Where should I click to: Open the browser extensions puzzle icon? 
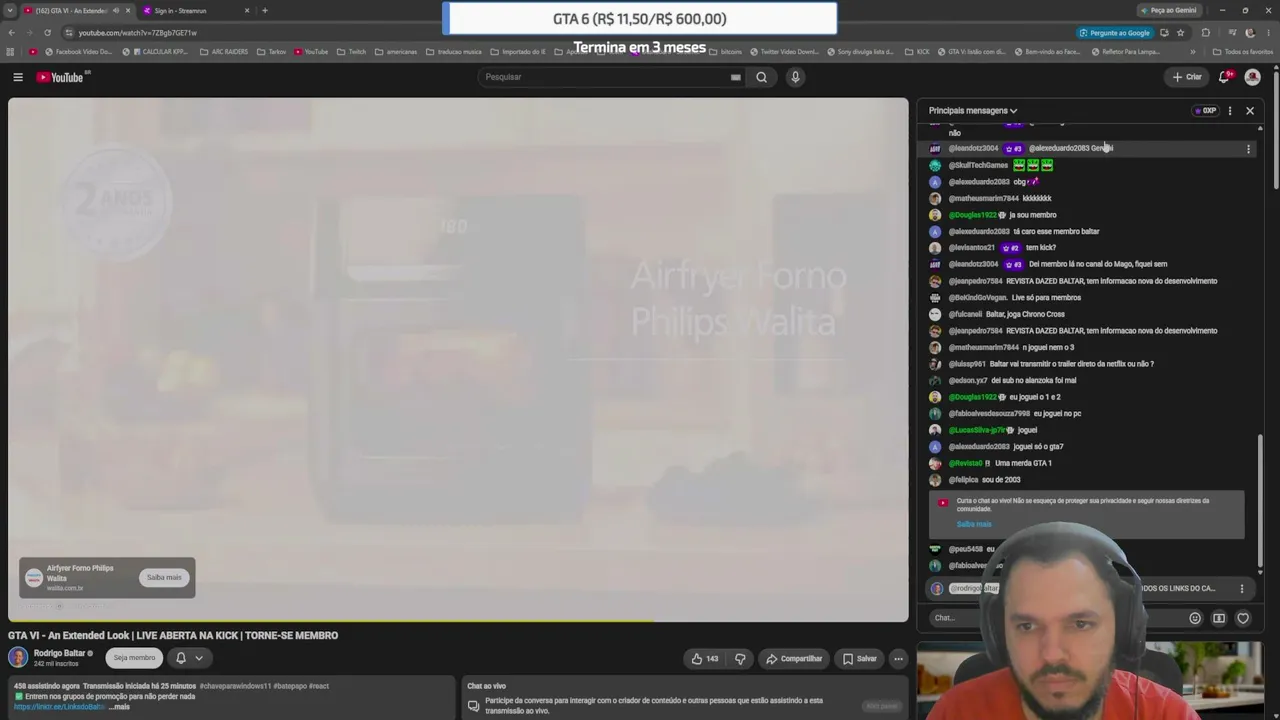(1205, 33)
